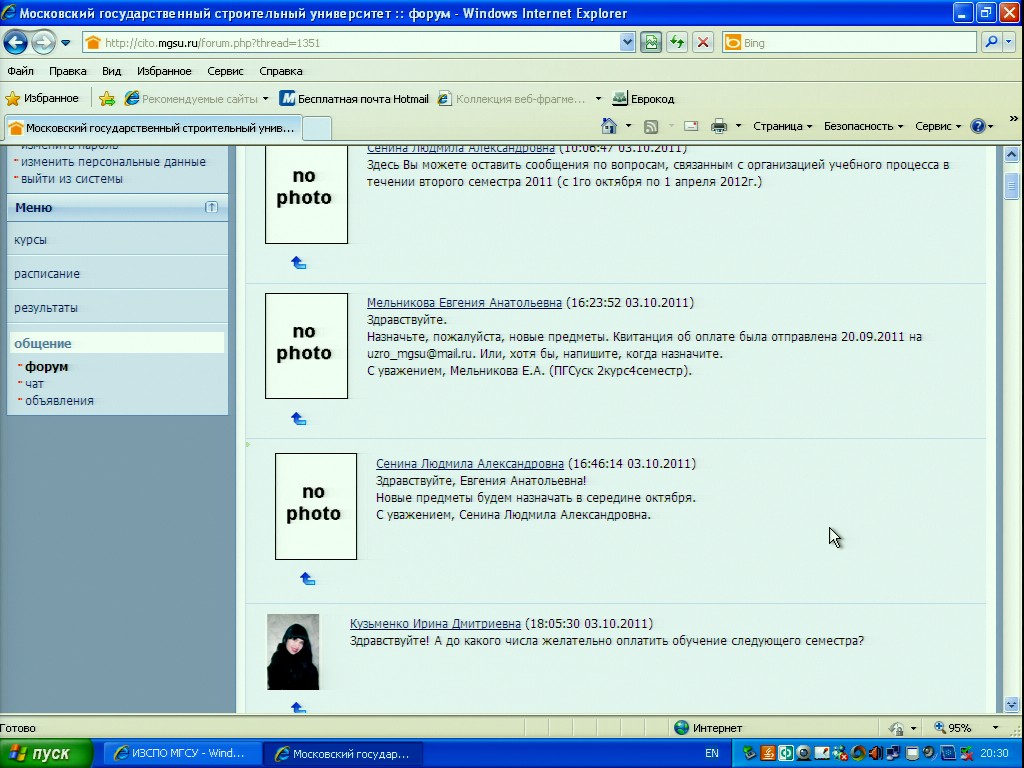Open a new blank tab
Viewport: 1024px width, 768px height.
317,128
